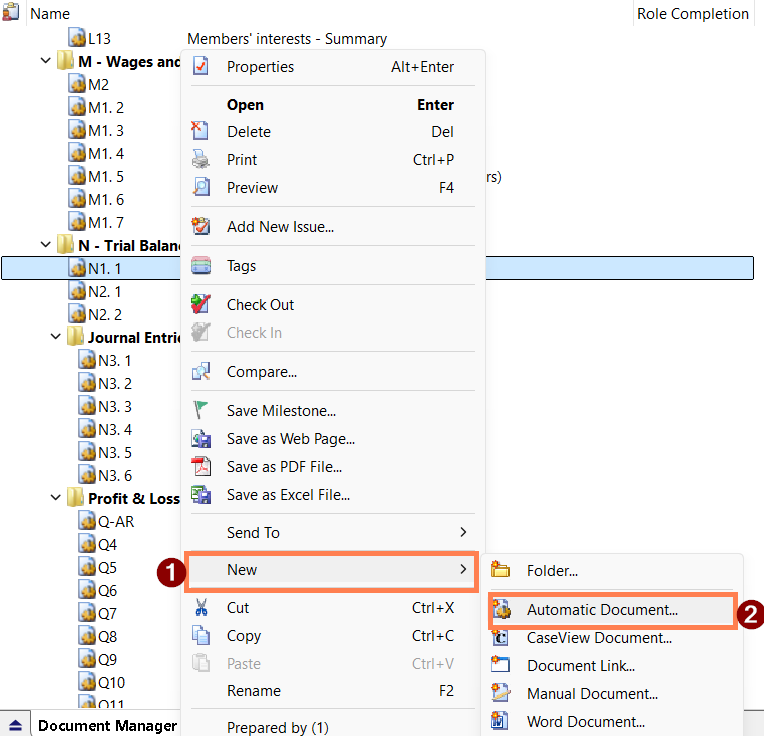Click the Word Document icon in submenu
The height and width of the screenshot is (736, 764).
tap(502, 721)
